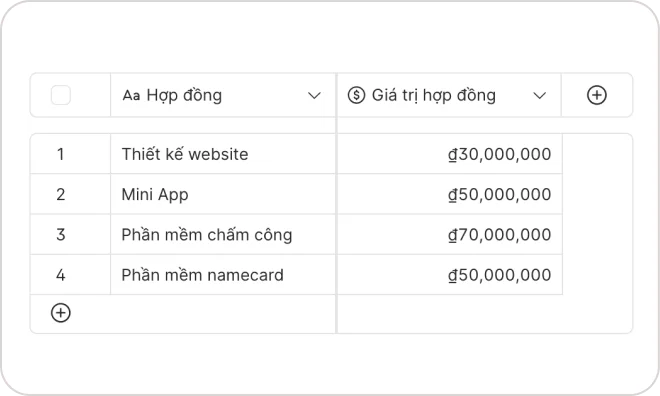Image resolution: width=660 pixels, height=396 pixels.
Task: Click the ₫70,000,000 value cell
Action: [450, 234]
